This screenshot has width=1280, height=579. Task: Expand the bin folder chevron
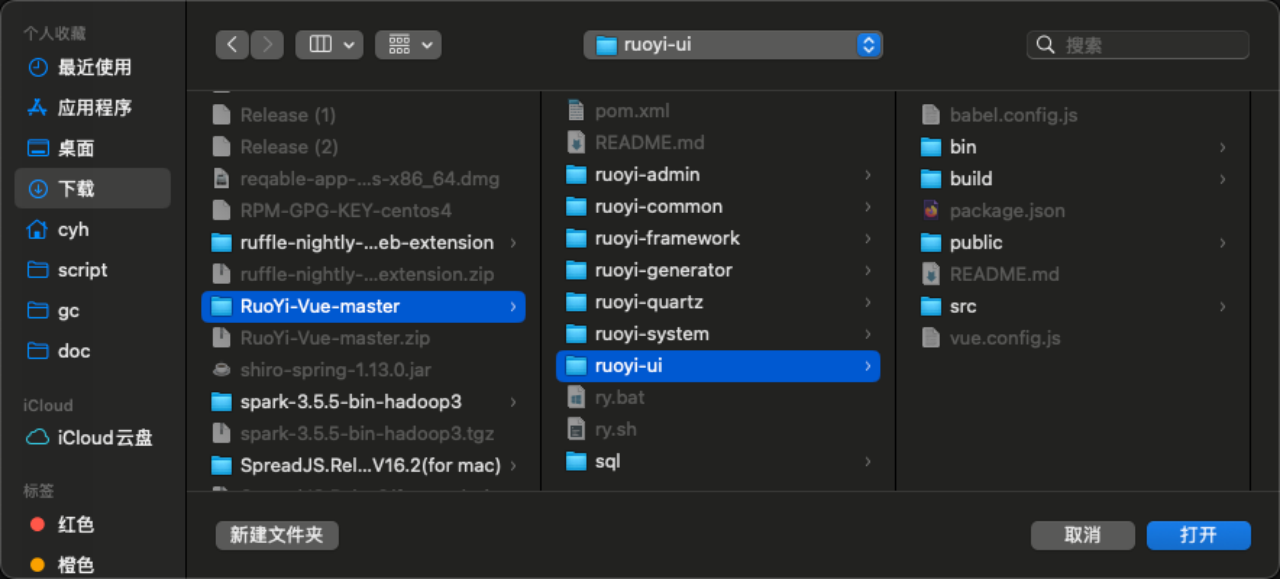[x=1222, y=147]
